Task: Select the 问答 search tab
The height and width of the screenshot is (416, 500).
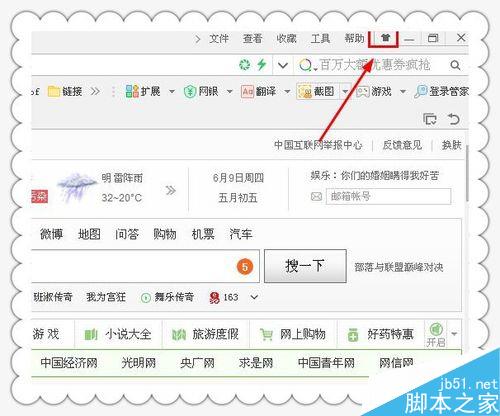Action: click(x=127, y=234)
